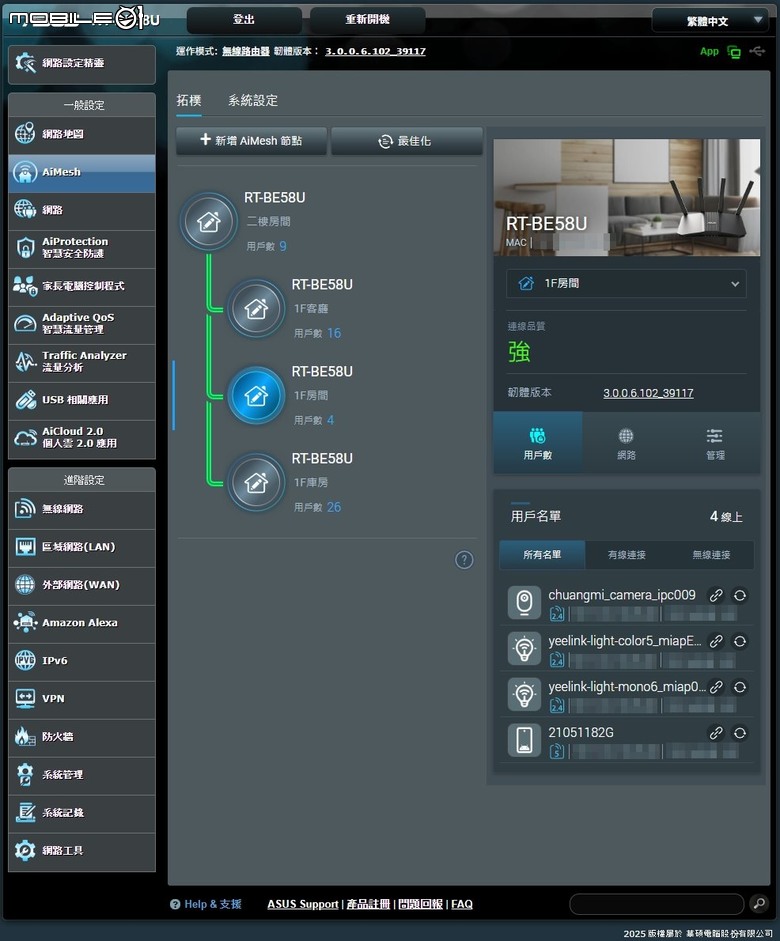
Task: Open the 問題回報 link
Action: [x=421, y=904]
